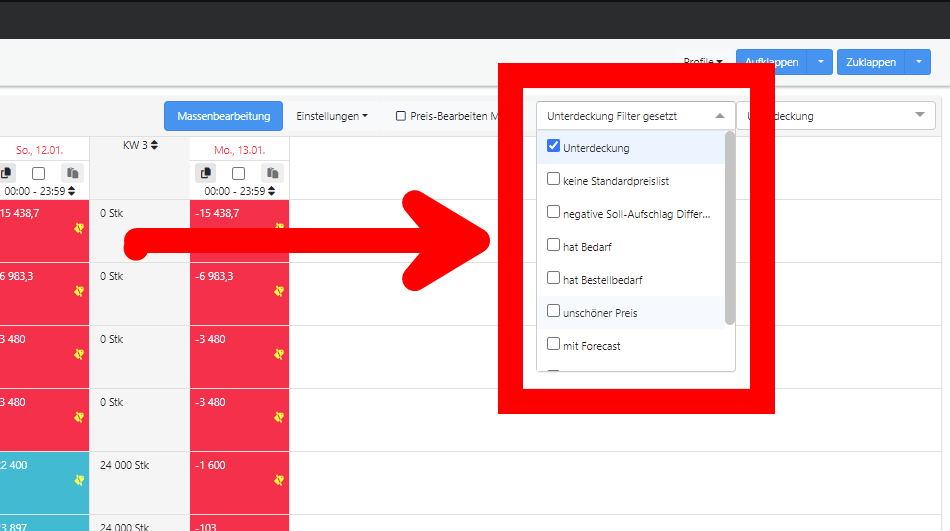Click the 0 Stk cell in -6 983,3 row
This screenshot has width=950, height=531.
[139, 294]
